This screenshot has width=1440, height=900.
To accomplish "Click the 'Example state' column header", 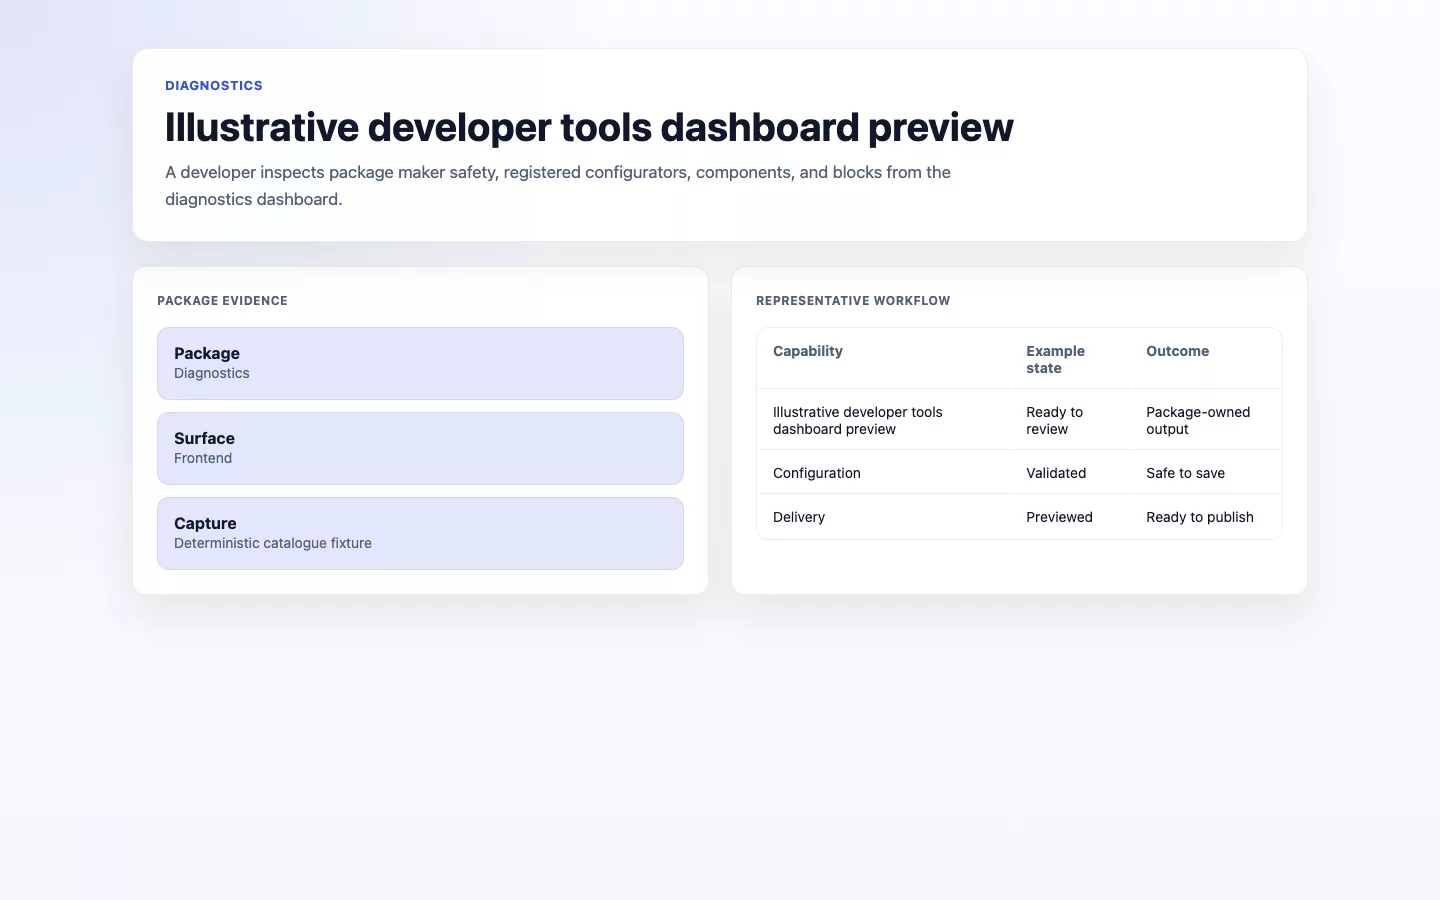I will point(1055,359).
